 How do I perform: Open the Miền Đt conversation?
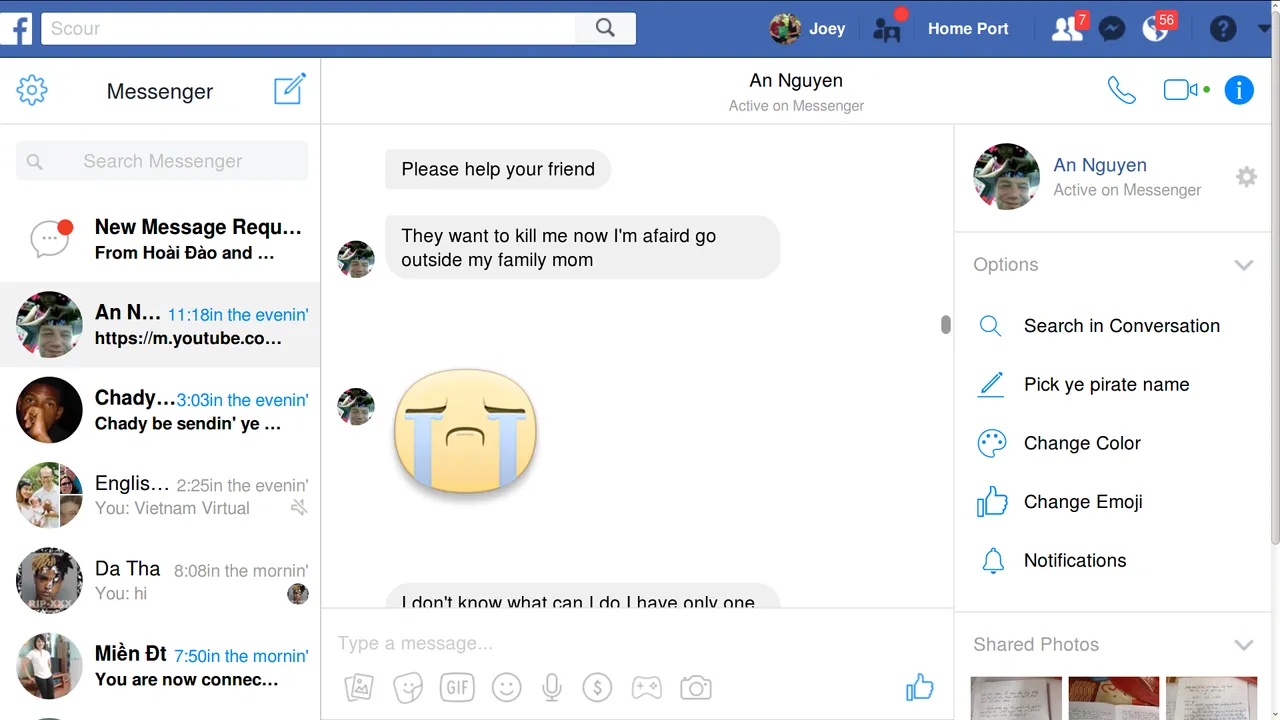click(160, 666)
